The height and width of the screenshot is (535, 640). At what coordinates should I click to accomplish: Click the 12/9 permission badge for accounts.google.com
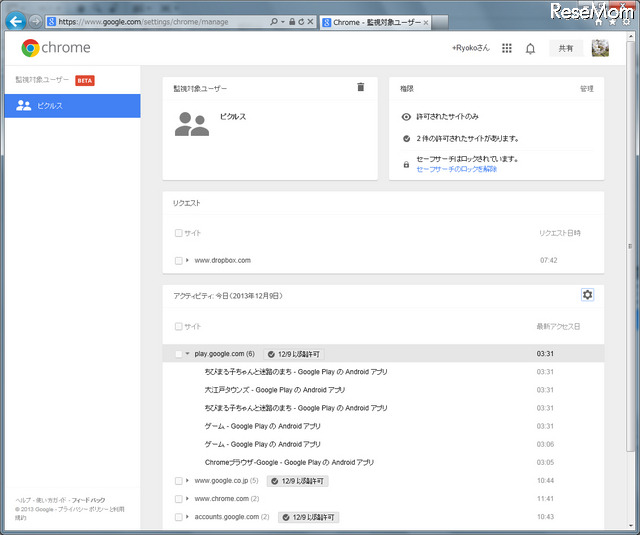(309, 517)
